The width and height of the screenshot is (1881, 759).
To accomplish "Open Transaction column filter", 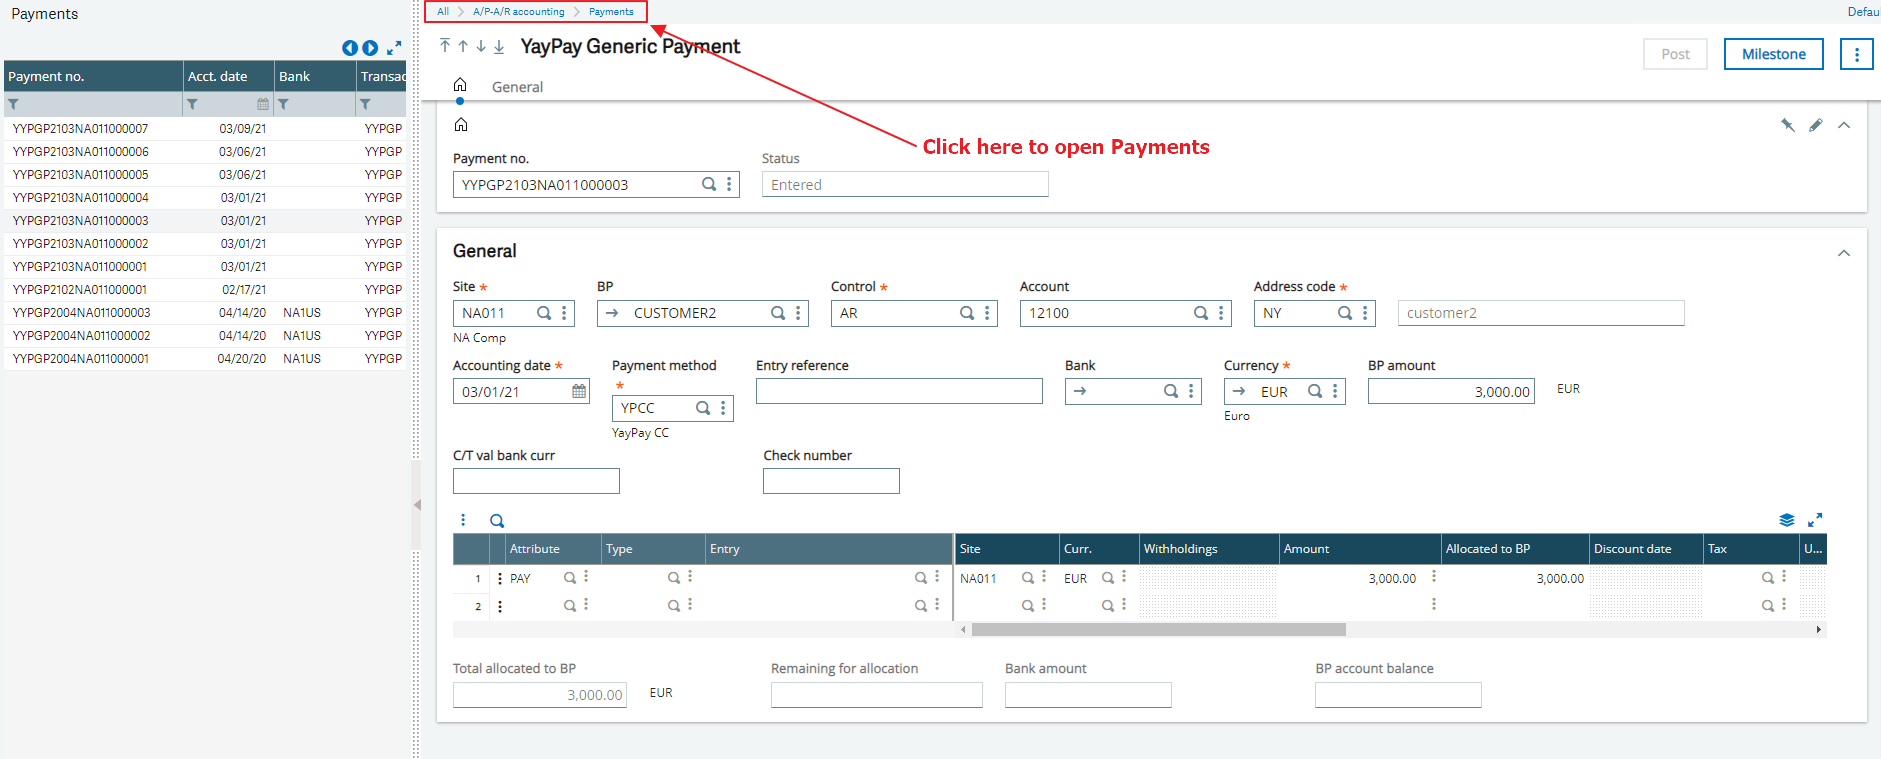I will coord(366,104).
